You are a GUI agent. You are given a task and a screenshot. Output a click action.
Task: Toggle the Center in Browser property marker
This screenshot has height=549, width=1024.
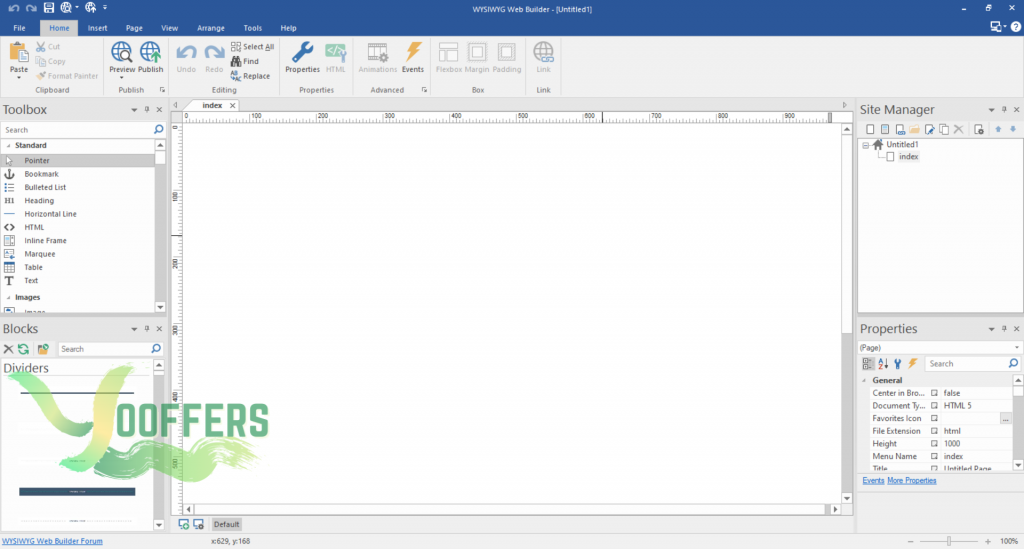pyautogui.click(x=934, y=393)
